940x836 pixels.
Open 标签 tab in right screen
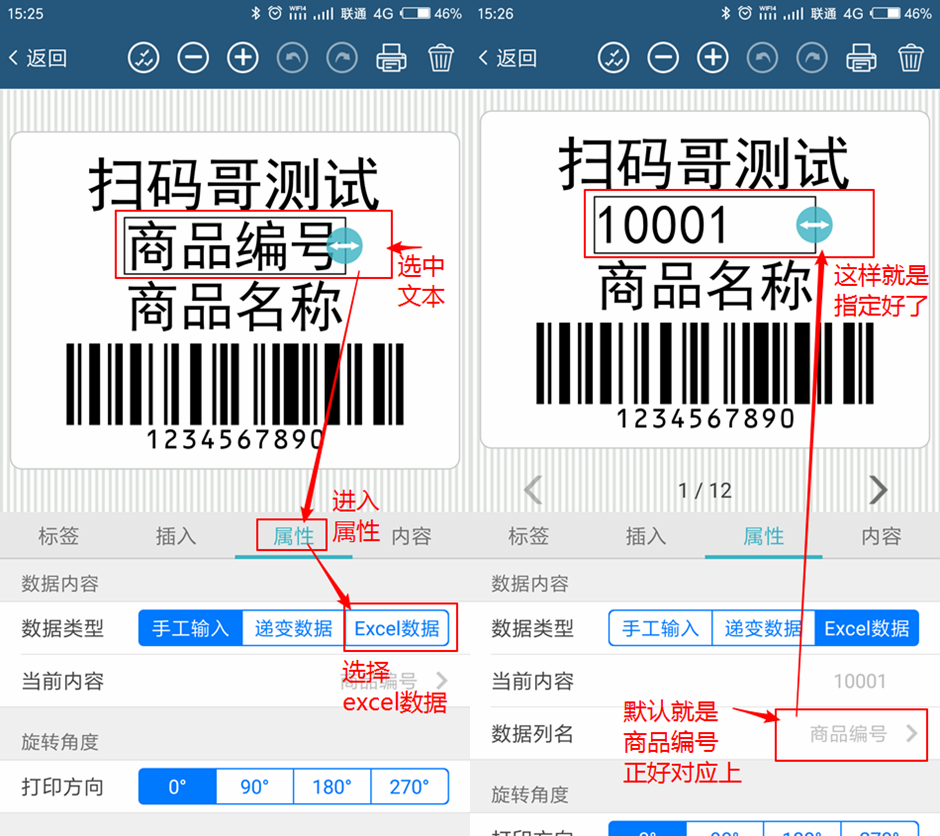[529, 536]
